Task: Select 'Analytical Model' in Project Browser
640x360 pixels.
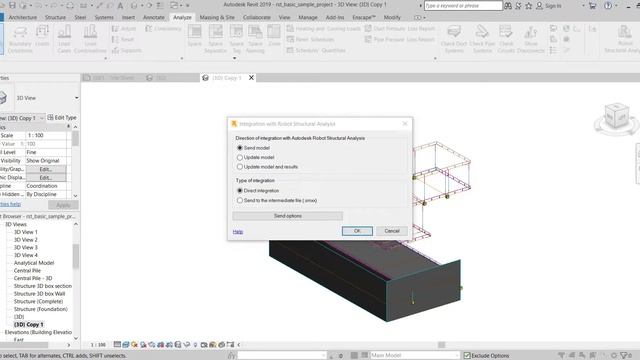Action: tap(34, 263)
